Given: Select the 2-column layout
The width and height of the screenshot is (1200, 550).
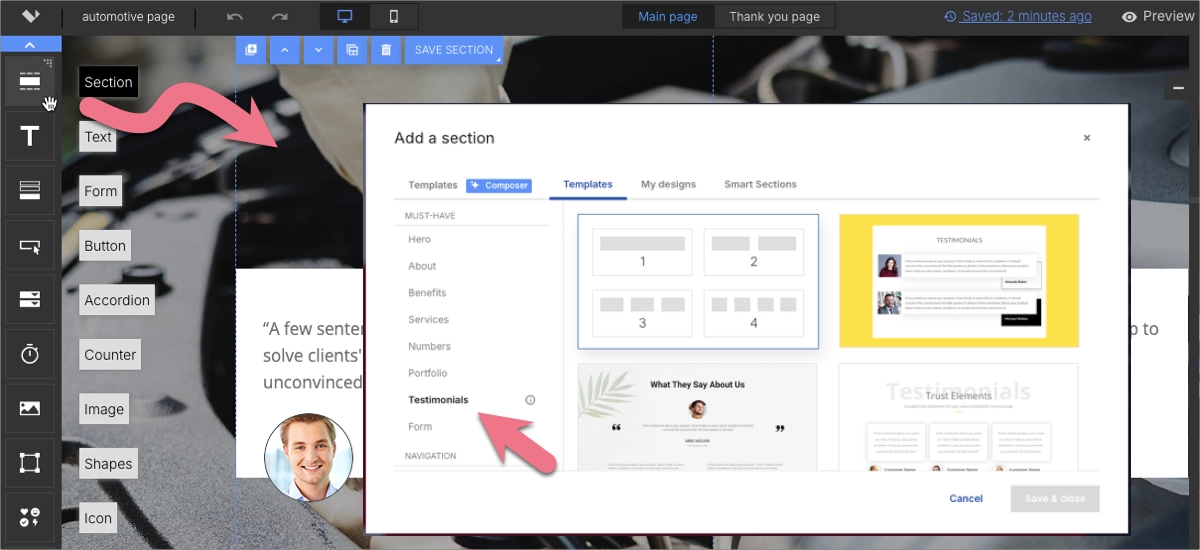Looking at the screenshot, I should (x=754, y=252).
